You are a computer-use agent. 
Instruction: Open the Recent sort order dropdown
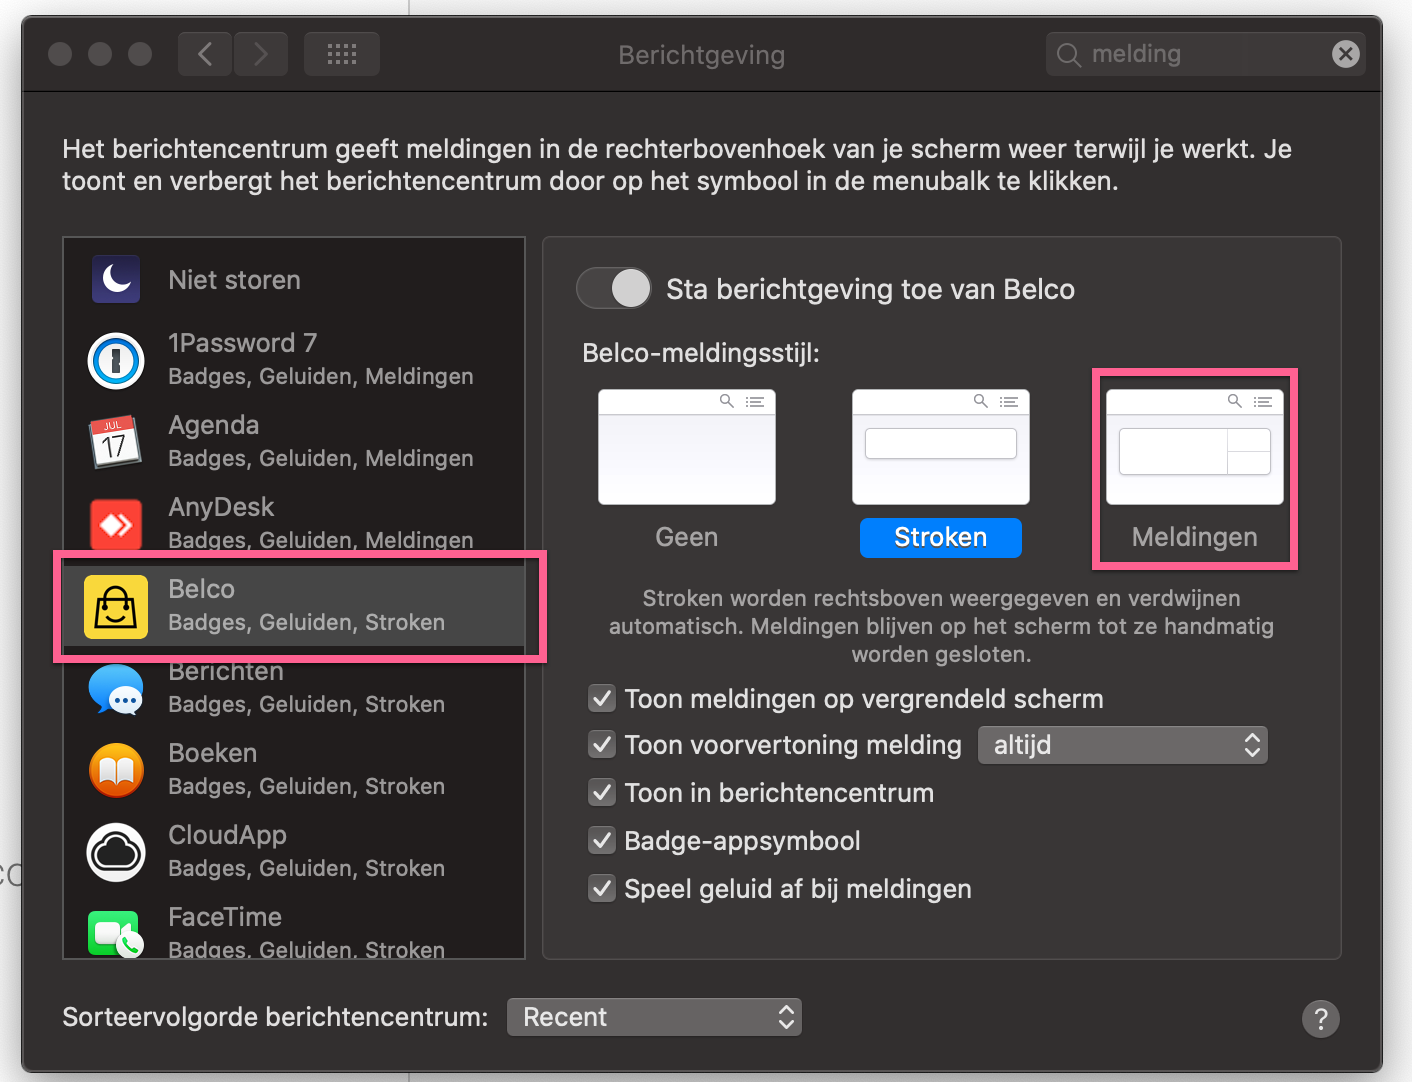654,1017
